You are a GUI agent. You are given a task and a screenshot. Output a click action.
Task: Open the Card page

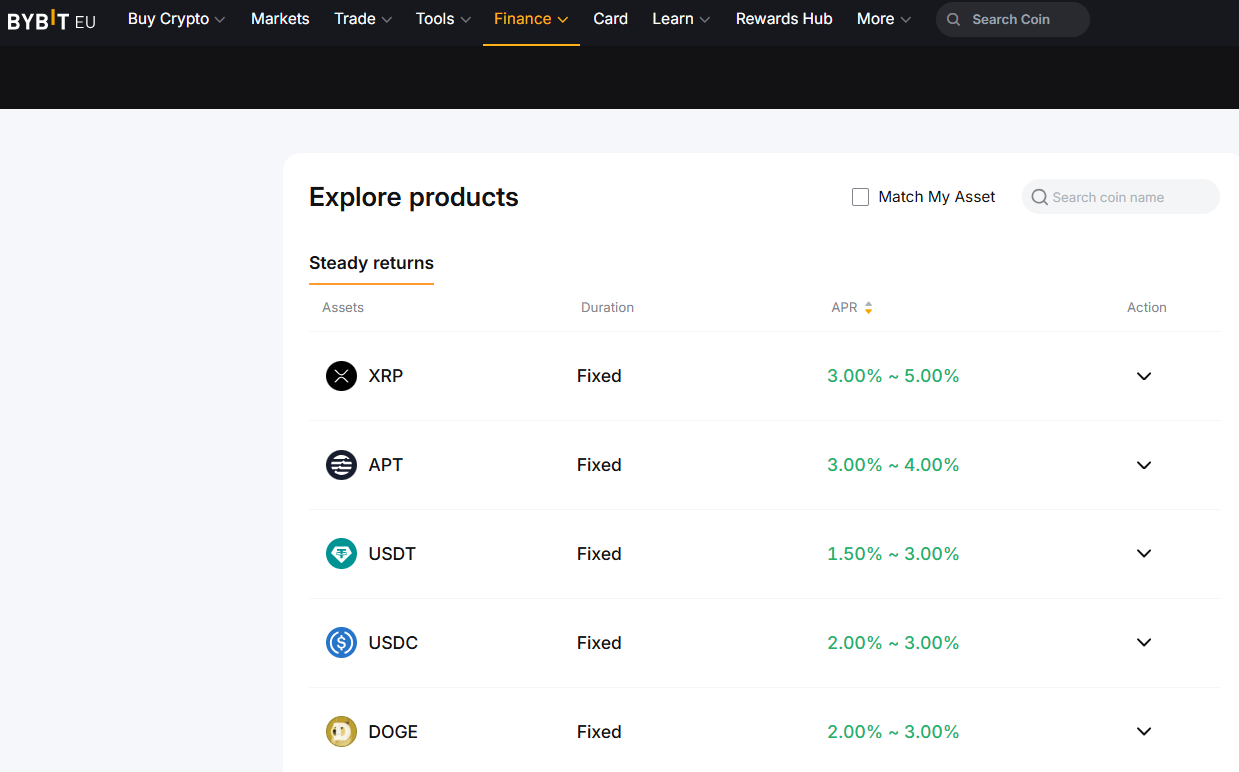(610, 19)
